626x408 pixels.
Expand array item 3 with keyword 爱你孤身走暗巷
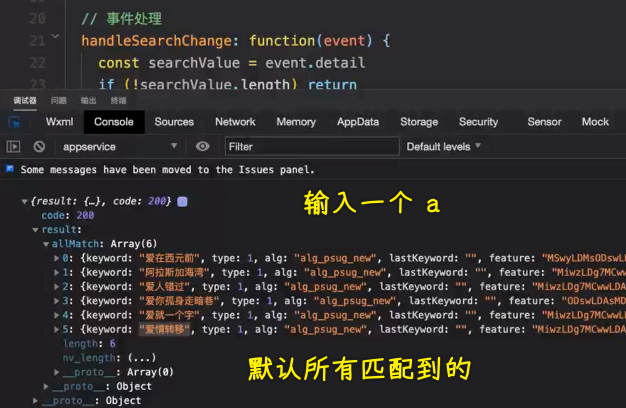click(57, 301)
